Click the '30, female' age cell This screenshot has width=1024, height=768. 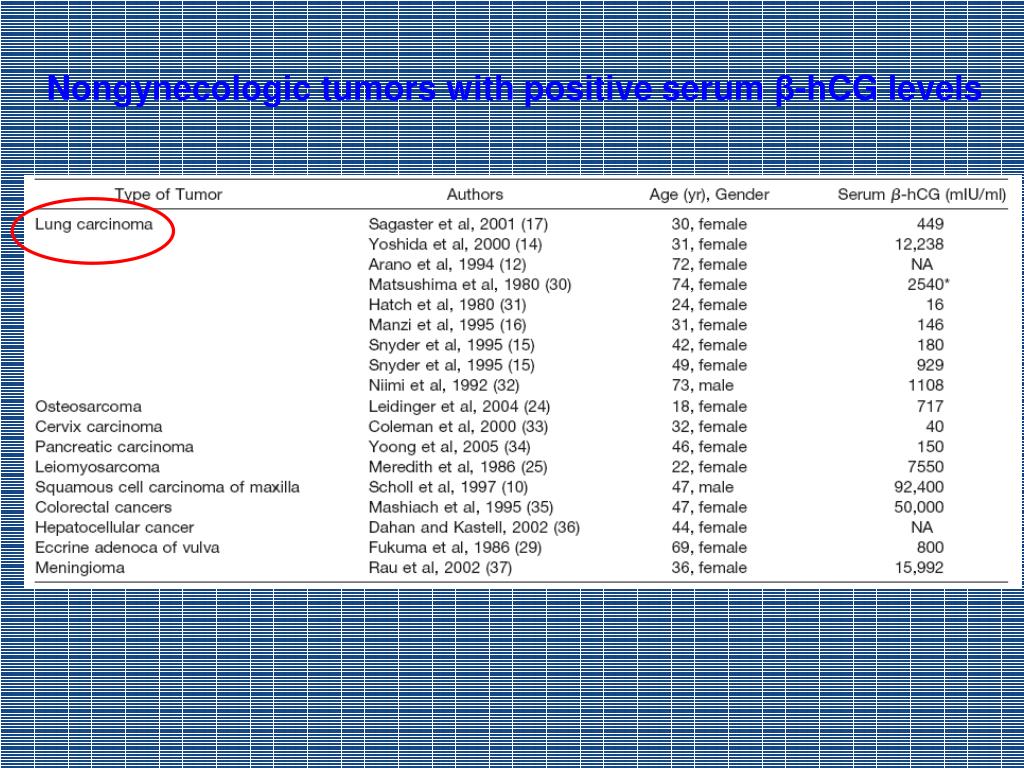click(x=709, y=225)
